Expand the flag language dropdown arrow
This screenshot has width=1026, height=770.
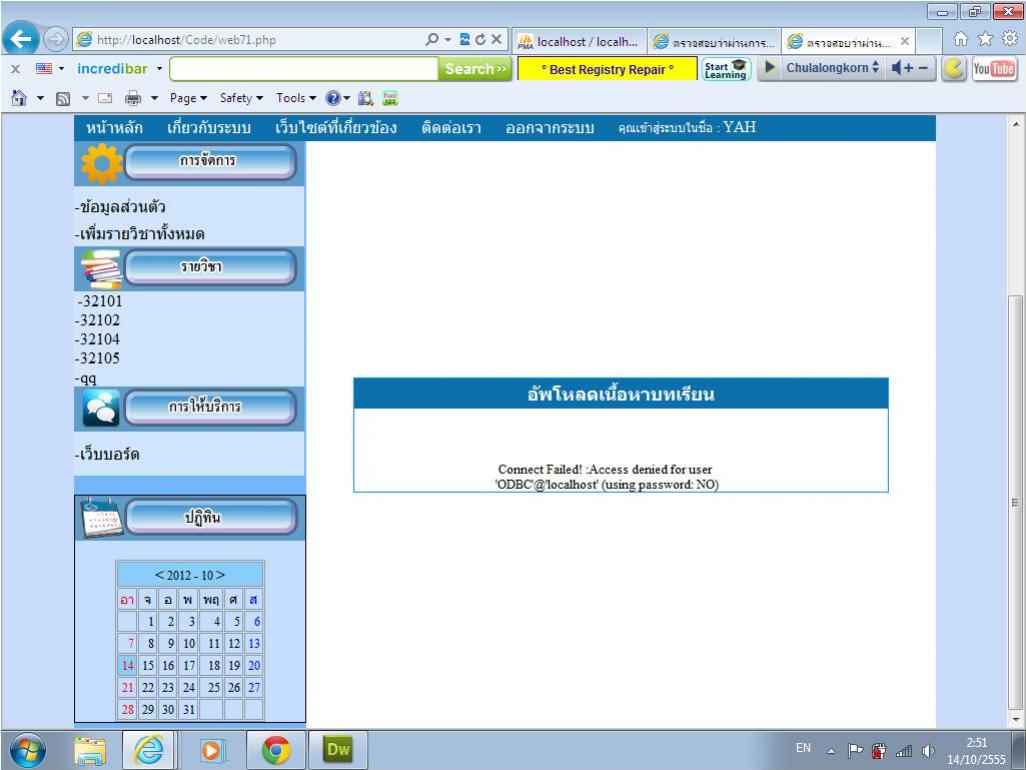pos(62,69)
